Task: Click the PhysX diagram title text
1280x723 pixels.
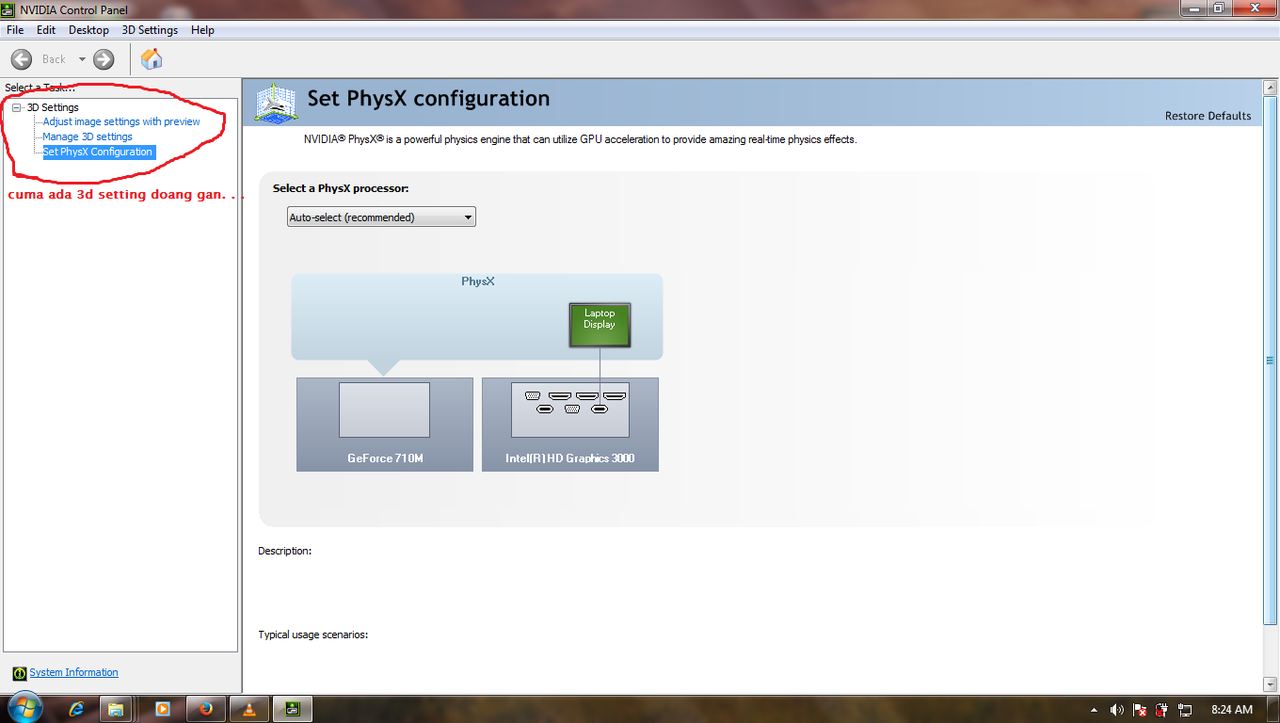Action: click(x=478, y=282)
